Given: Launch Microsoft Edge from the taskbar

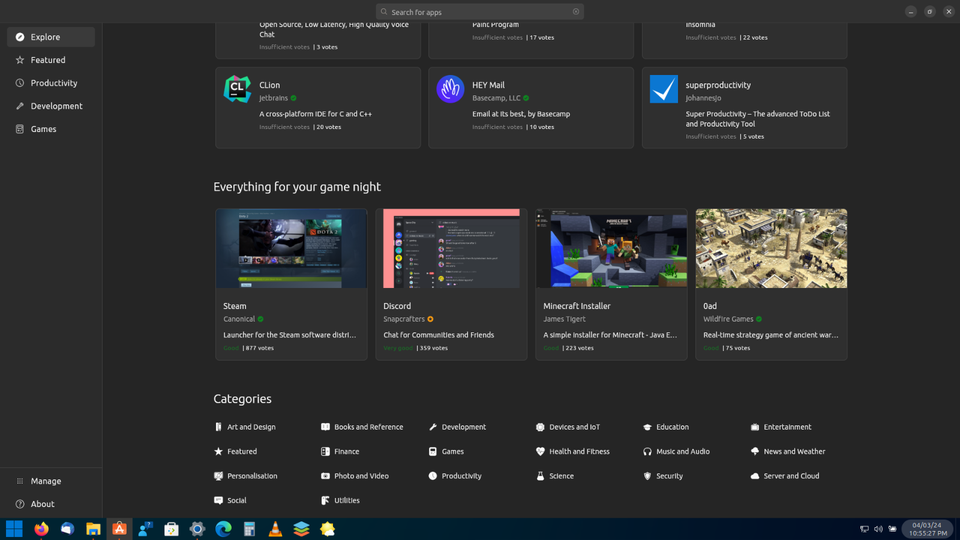Looking at the screenshot, I should 223,529.
